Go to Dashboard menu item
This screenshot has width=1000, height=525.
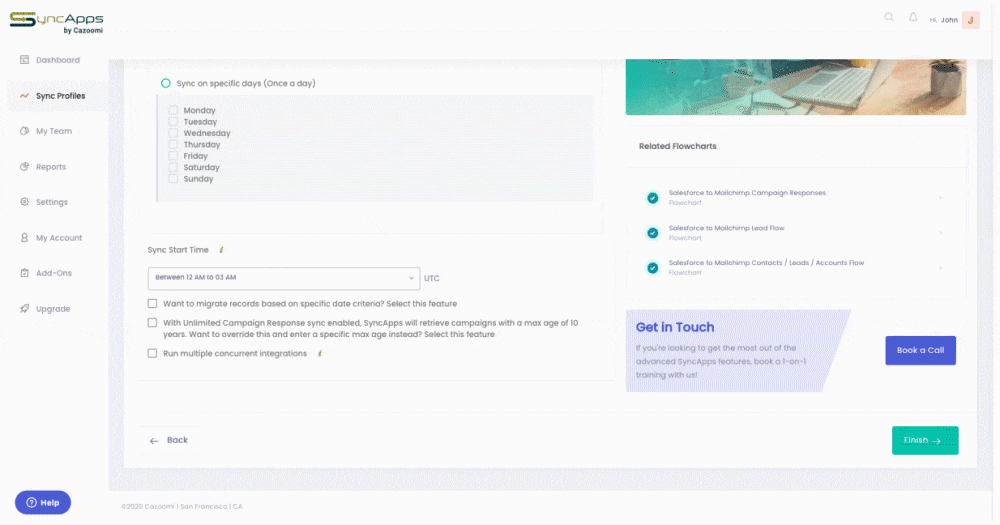click(57, 60)
